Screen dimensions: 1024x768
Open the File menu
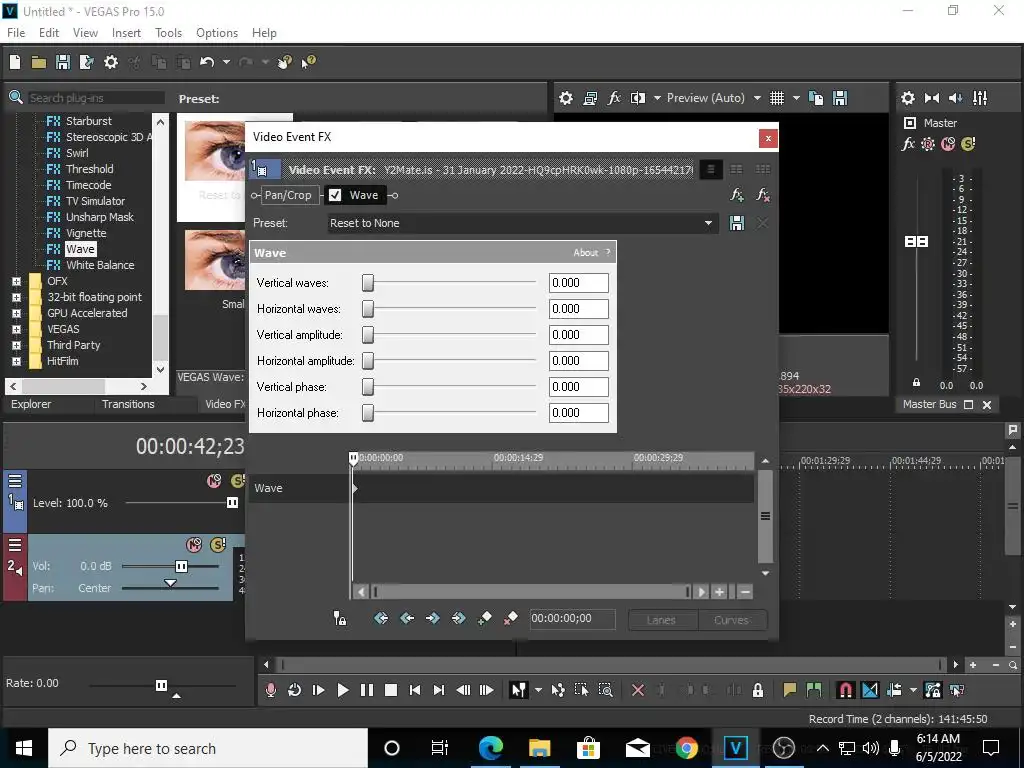click(16, 33)
